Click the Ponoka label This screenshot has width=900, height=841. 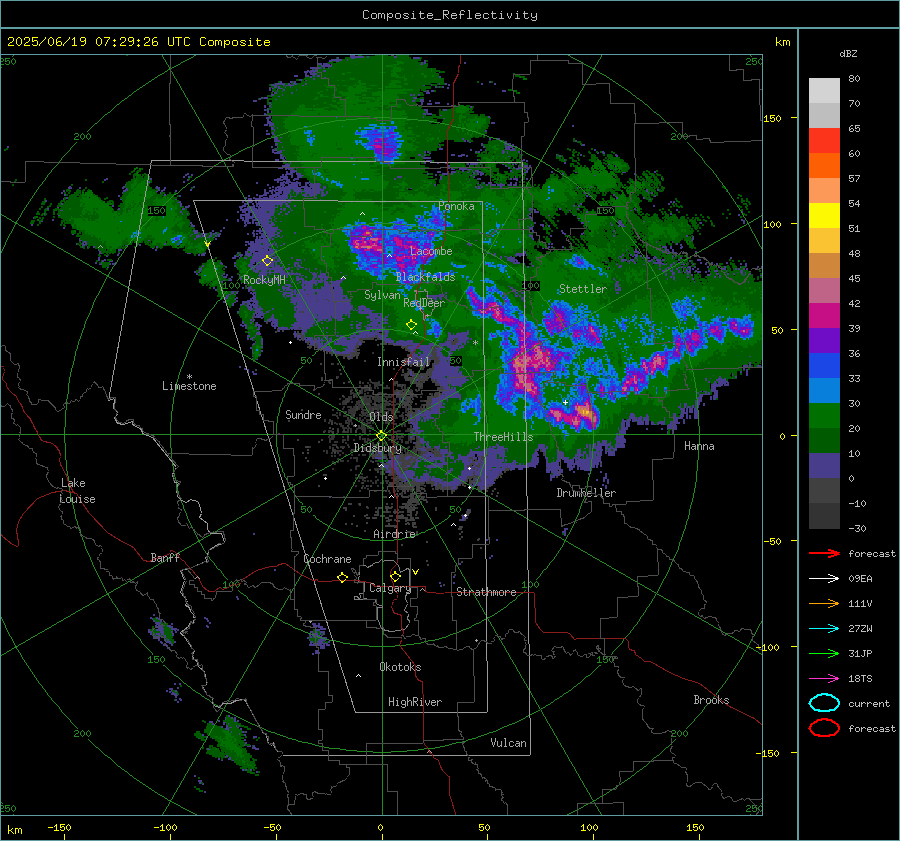click(x=456, y=206)
